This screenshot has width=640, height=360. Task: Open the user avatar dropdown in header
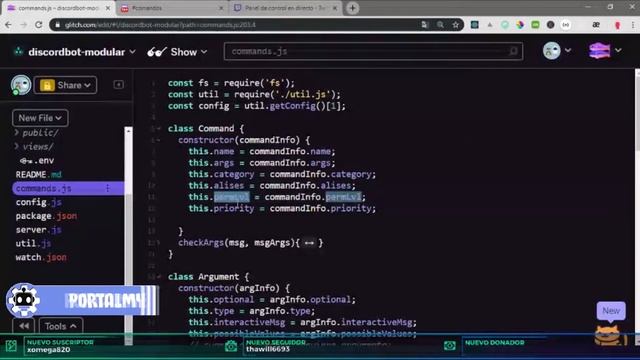click(x=557, y=51)
